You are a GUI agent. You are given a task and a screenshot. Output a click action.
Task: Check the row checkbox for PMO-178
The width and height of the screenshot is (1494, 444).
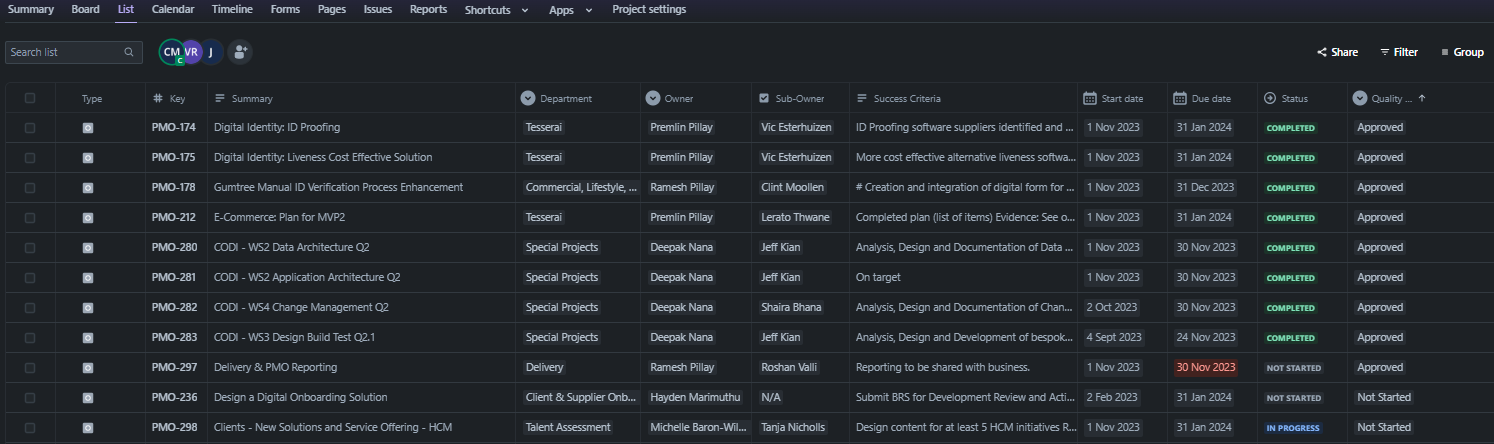pos(30,188)
